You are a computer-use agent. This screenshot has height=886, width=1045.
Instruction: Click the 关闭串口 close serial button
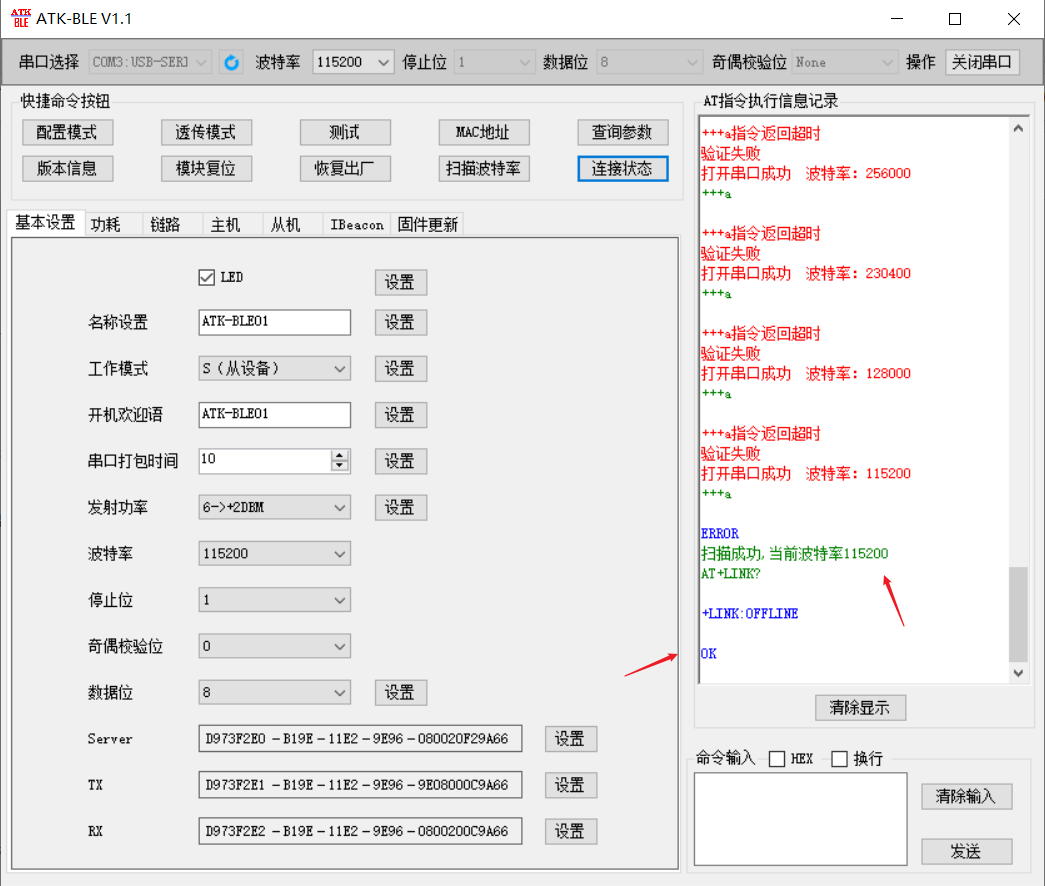982,61
